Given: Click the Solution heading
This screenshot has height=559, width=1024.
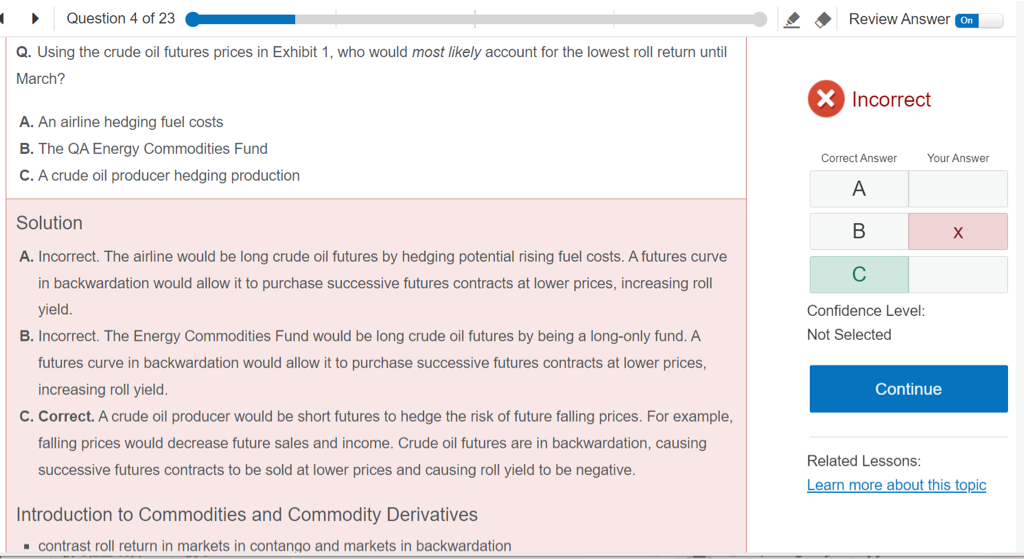Looking at the screenshot, I should coord(49,223).
